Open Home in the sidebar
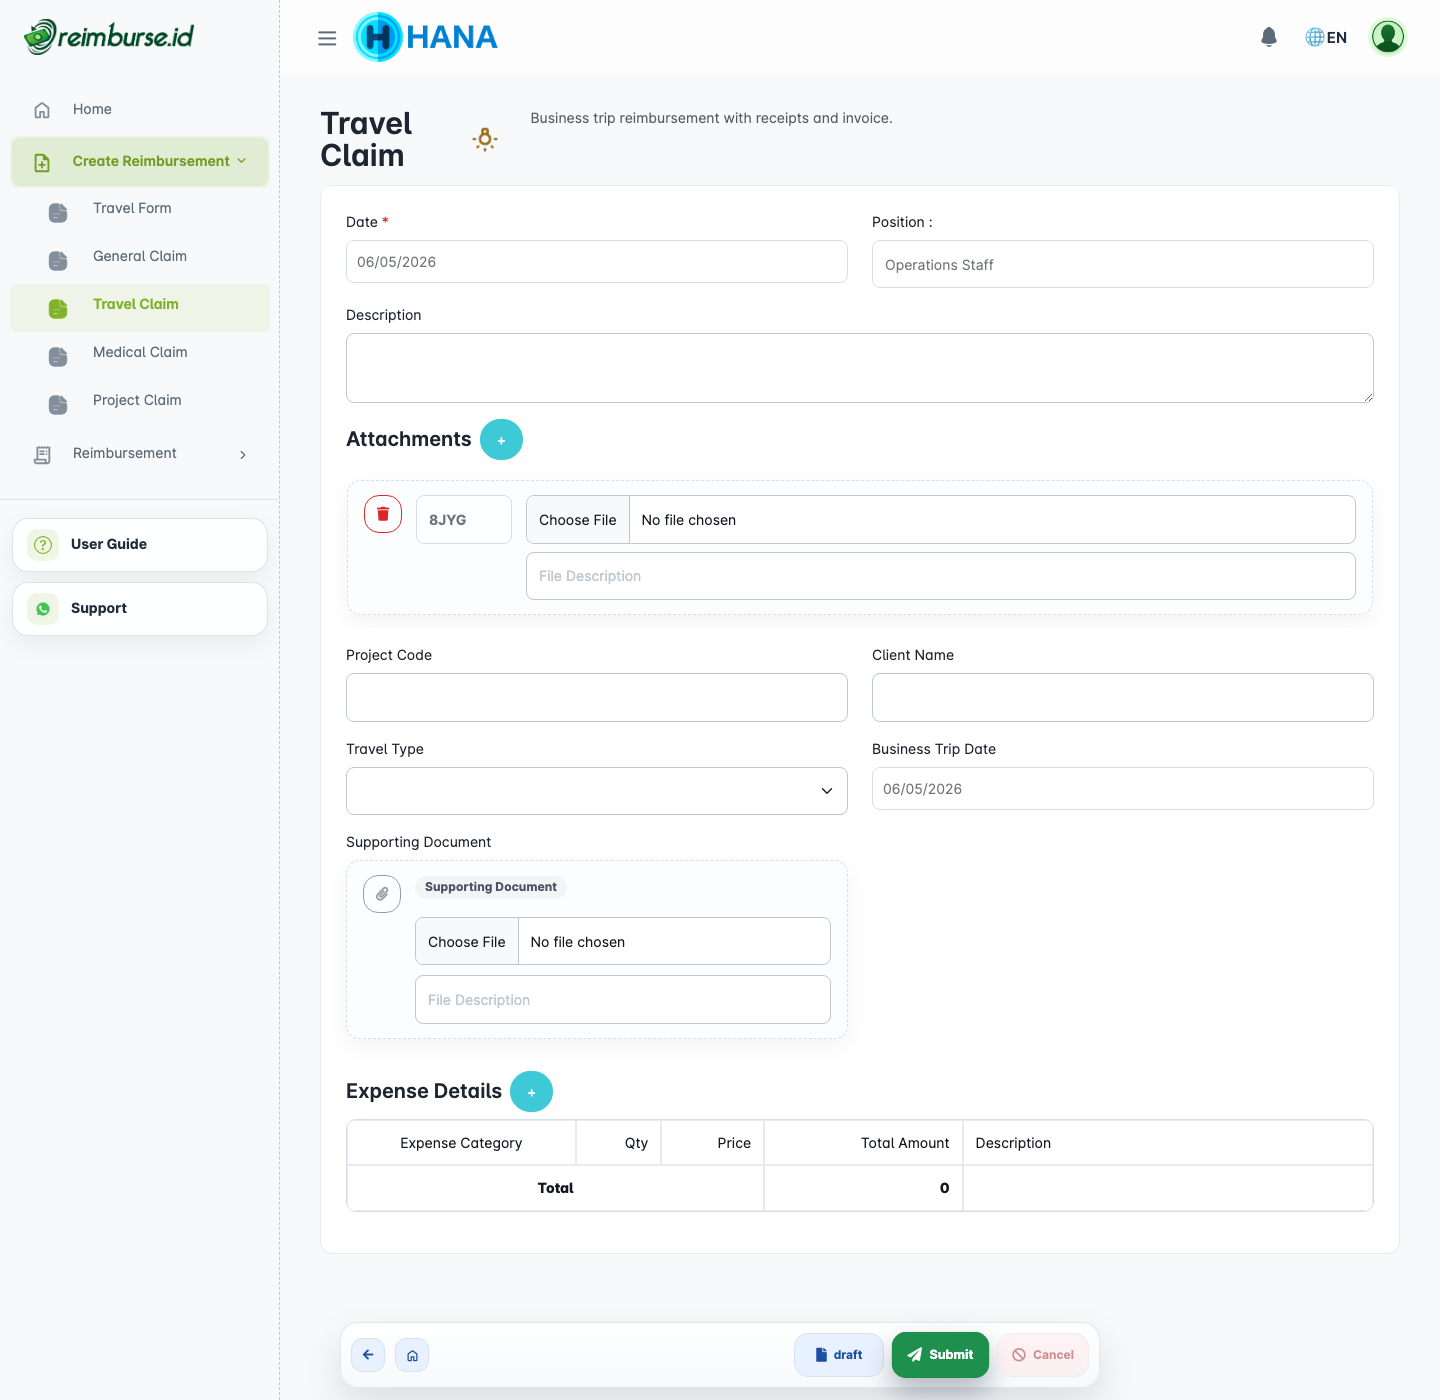This screenshot has width=1440, height=1400. point(92,109)
